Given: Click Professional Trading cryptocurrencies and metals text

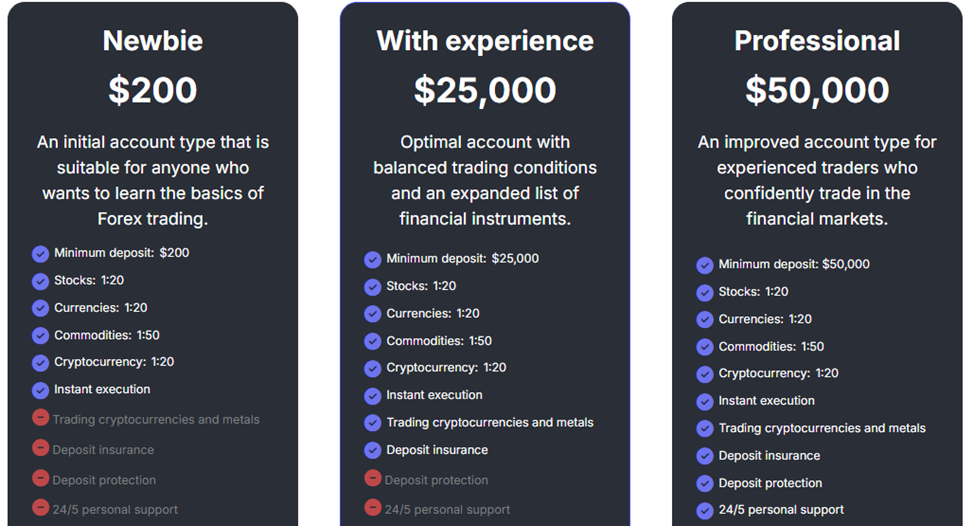Looking at the screenshot, I should point(822,428).
